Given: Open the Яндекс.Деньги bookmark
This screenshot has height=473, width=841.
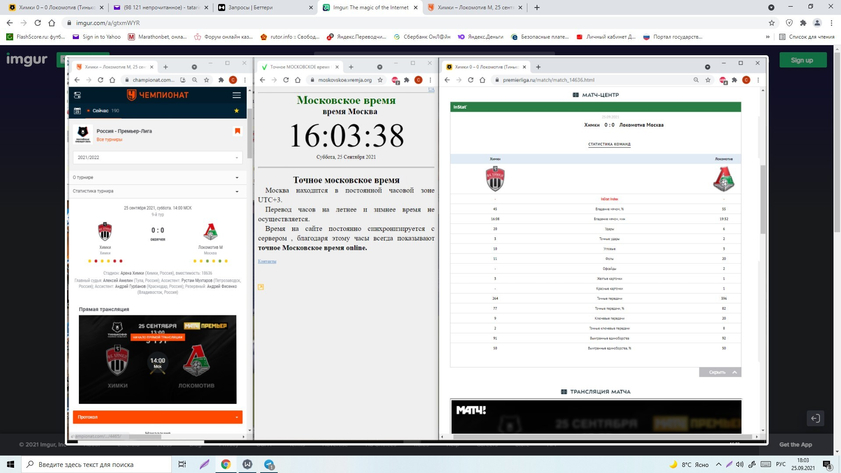Looking at the screenshot, I should pyautogui.click(x=481, y=37).
